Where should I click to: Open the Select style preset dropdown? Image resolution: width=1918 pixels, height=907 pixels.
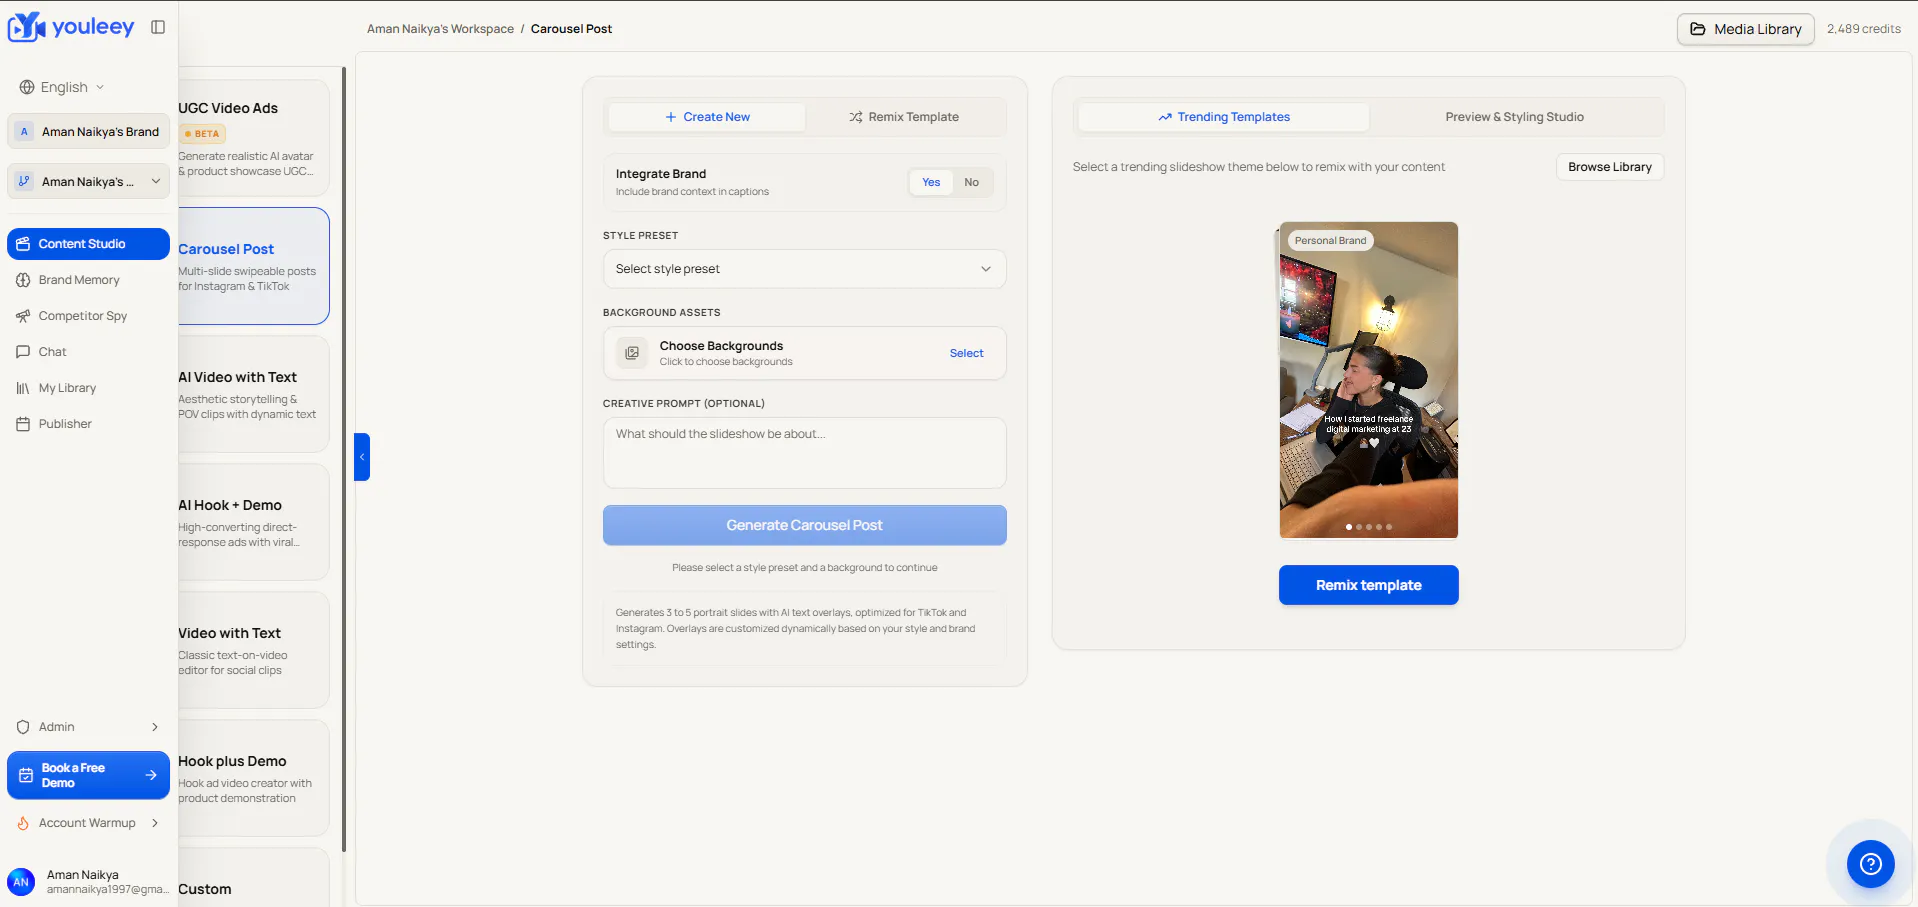click(x=805, y=269)
